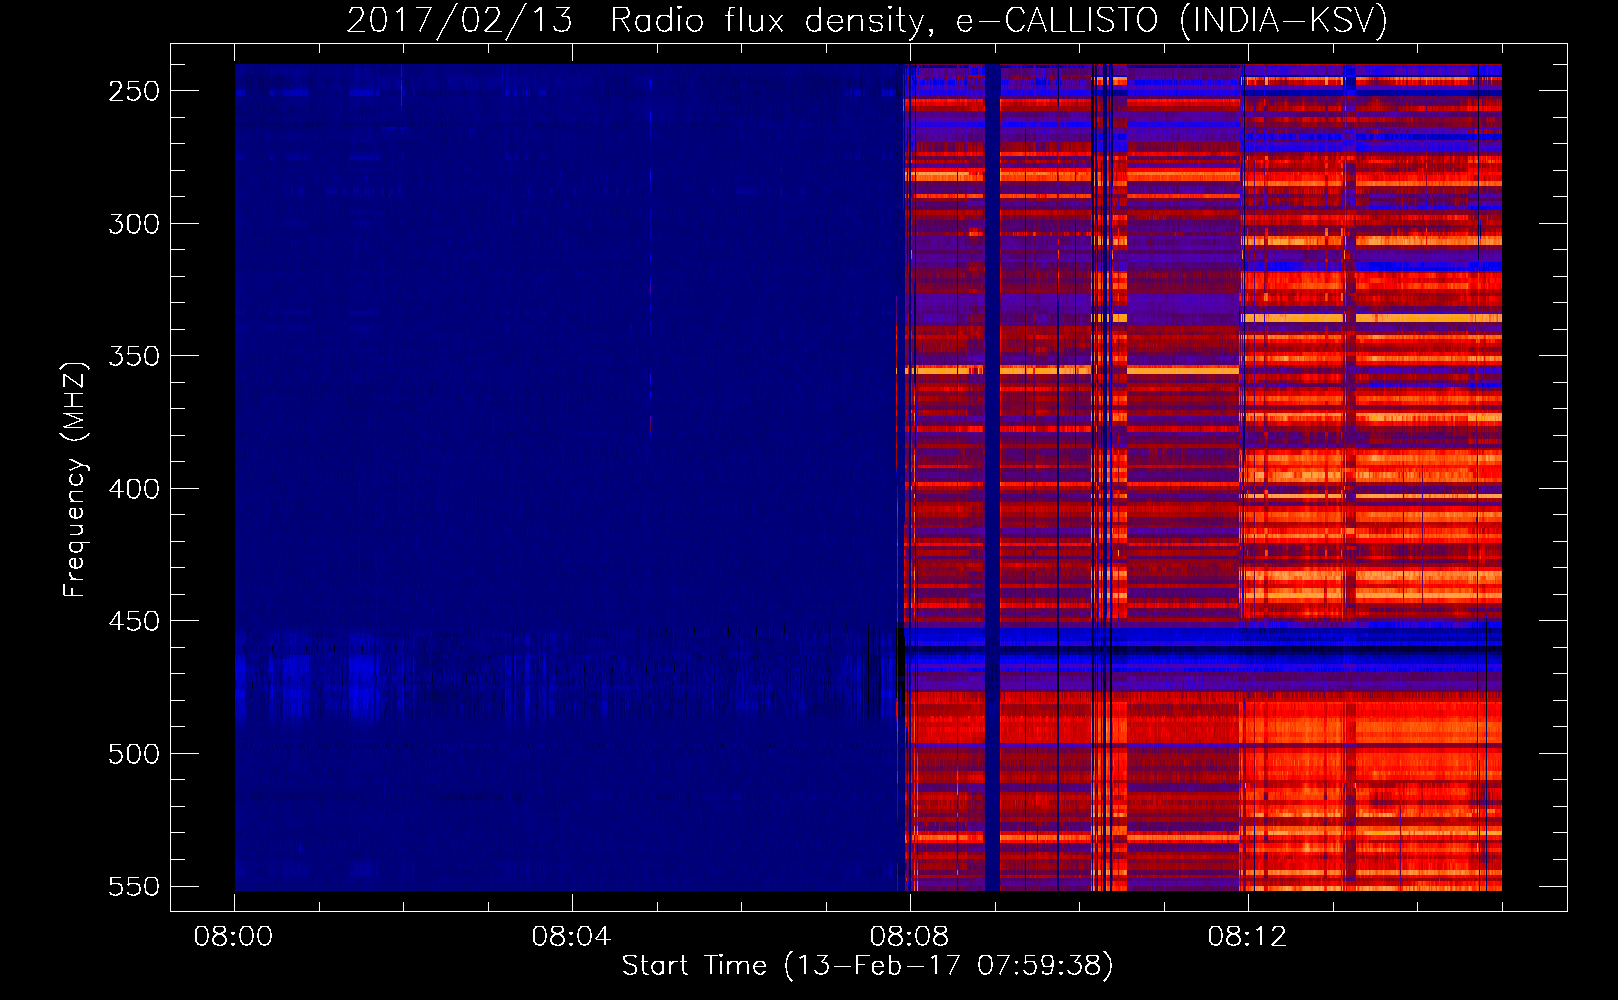The image size is (1618, 1000).
Task: Click the 08:12 time tick label
Action: click(1247, 937)
